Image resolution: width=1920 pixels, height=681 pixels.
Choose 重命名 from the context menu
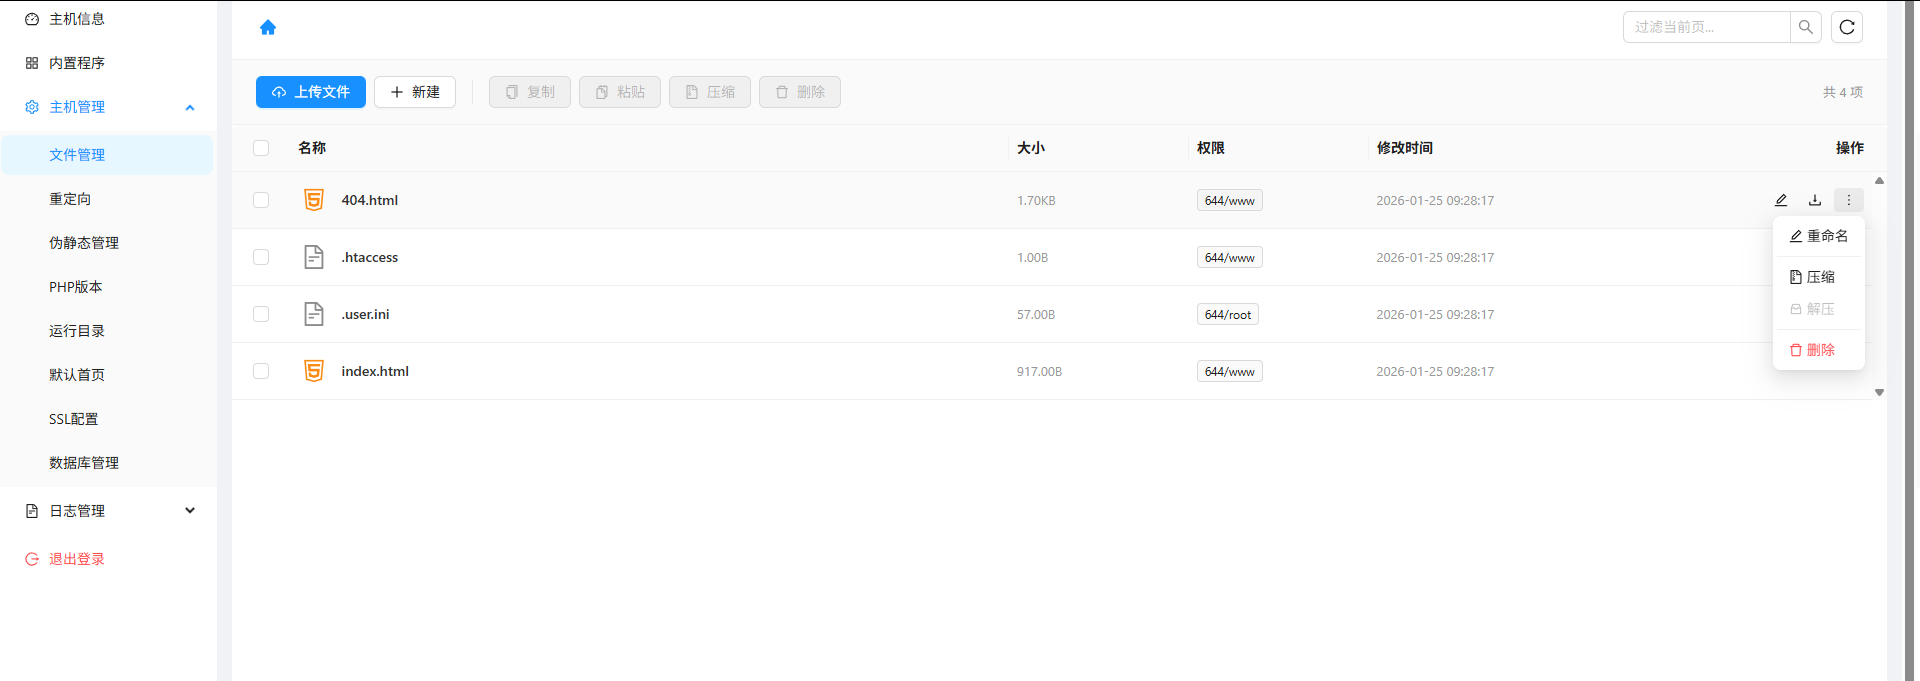[1819, 236]
